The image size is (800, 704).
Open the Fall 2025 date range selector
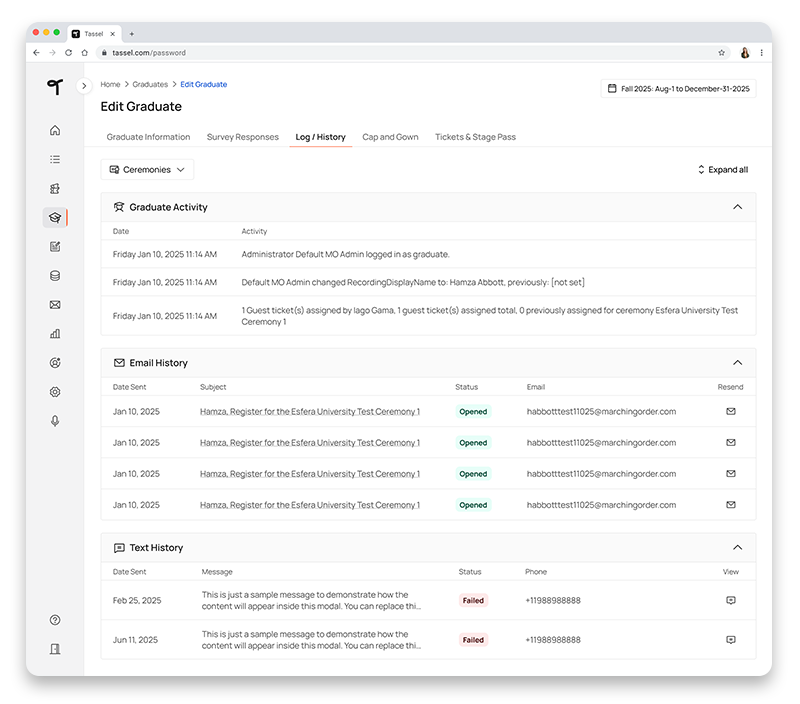(678, 89)
